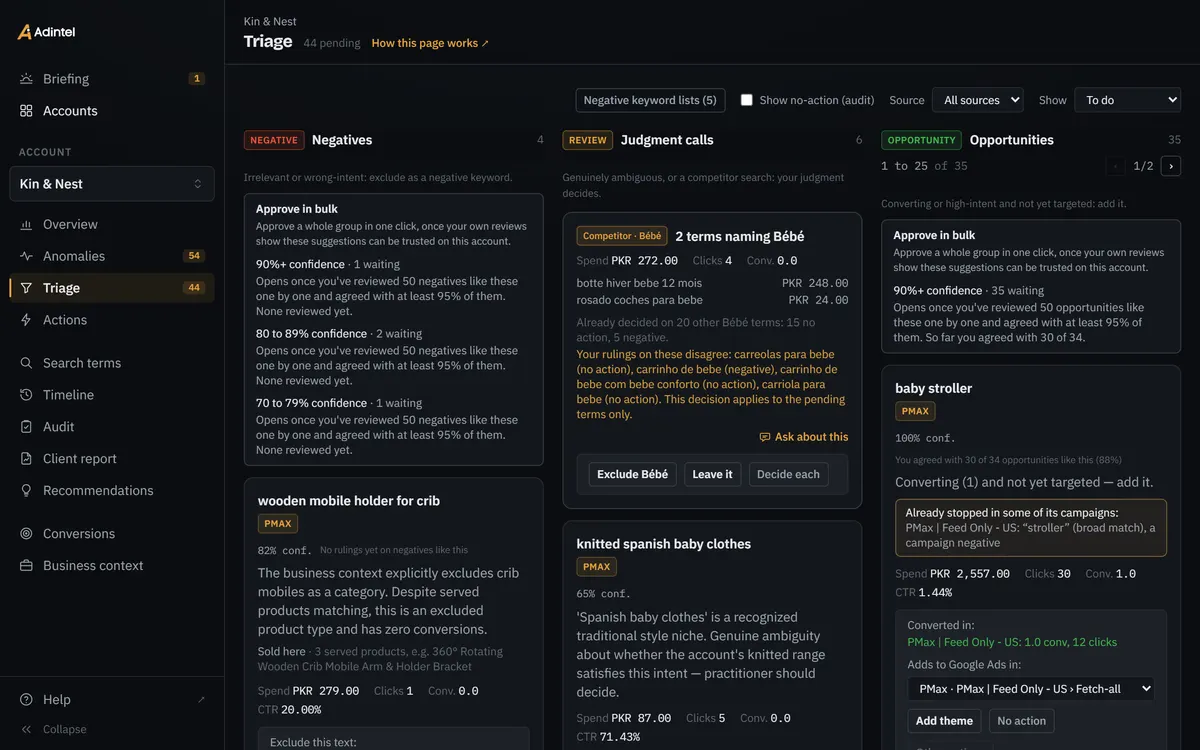The width and height of the screenshot is (1200, 750).
Task: Click the Conversions target icon
Action: click(26, 534)
